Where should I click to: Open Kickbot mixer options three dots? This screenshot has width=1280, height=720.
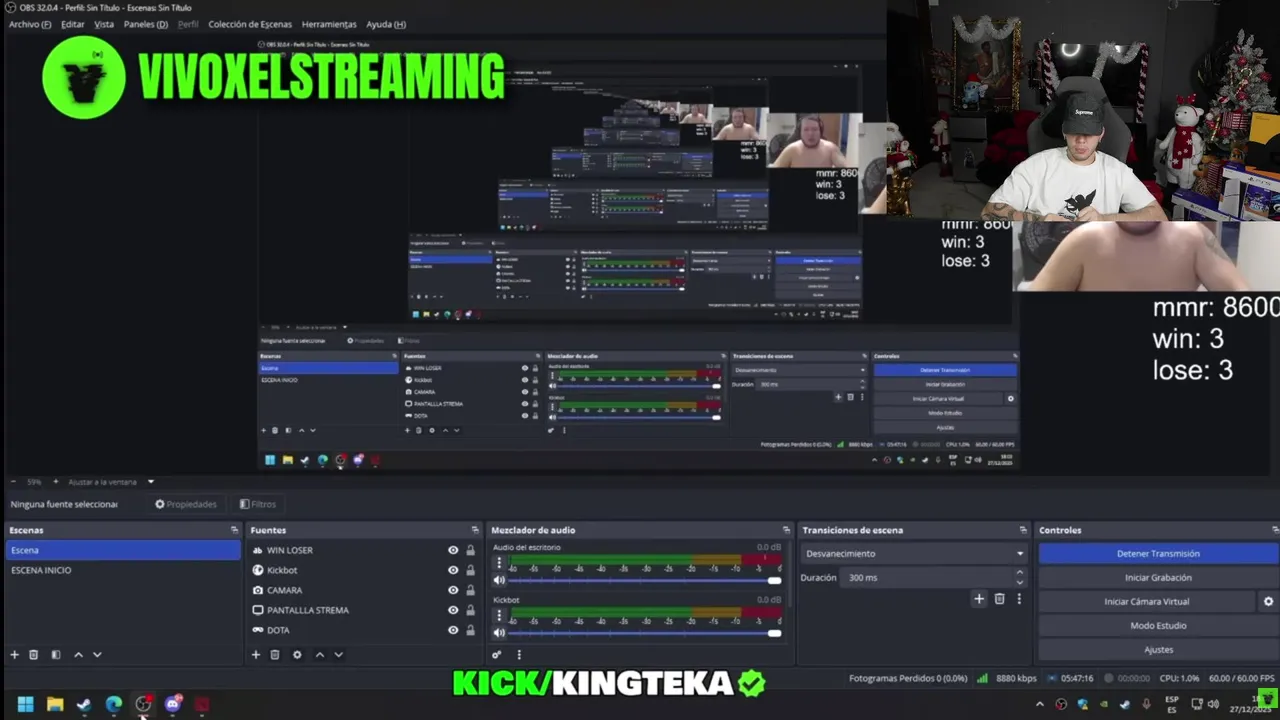(499, 615)
